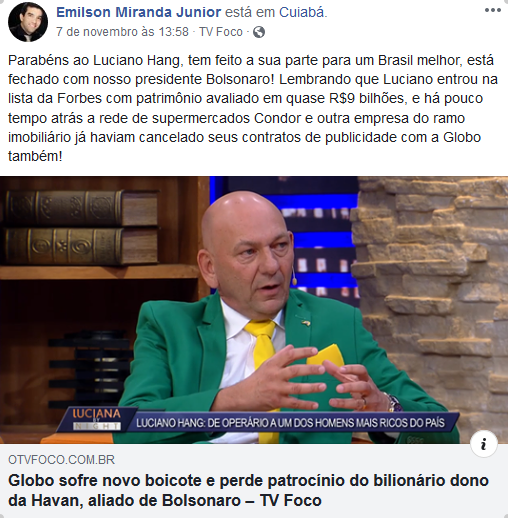Click the caption banner about Luciano Hang

290,423
